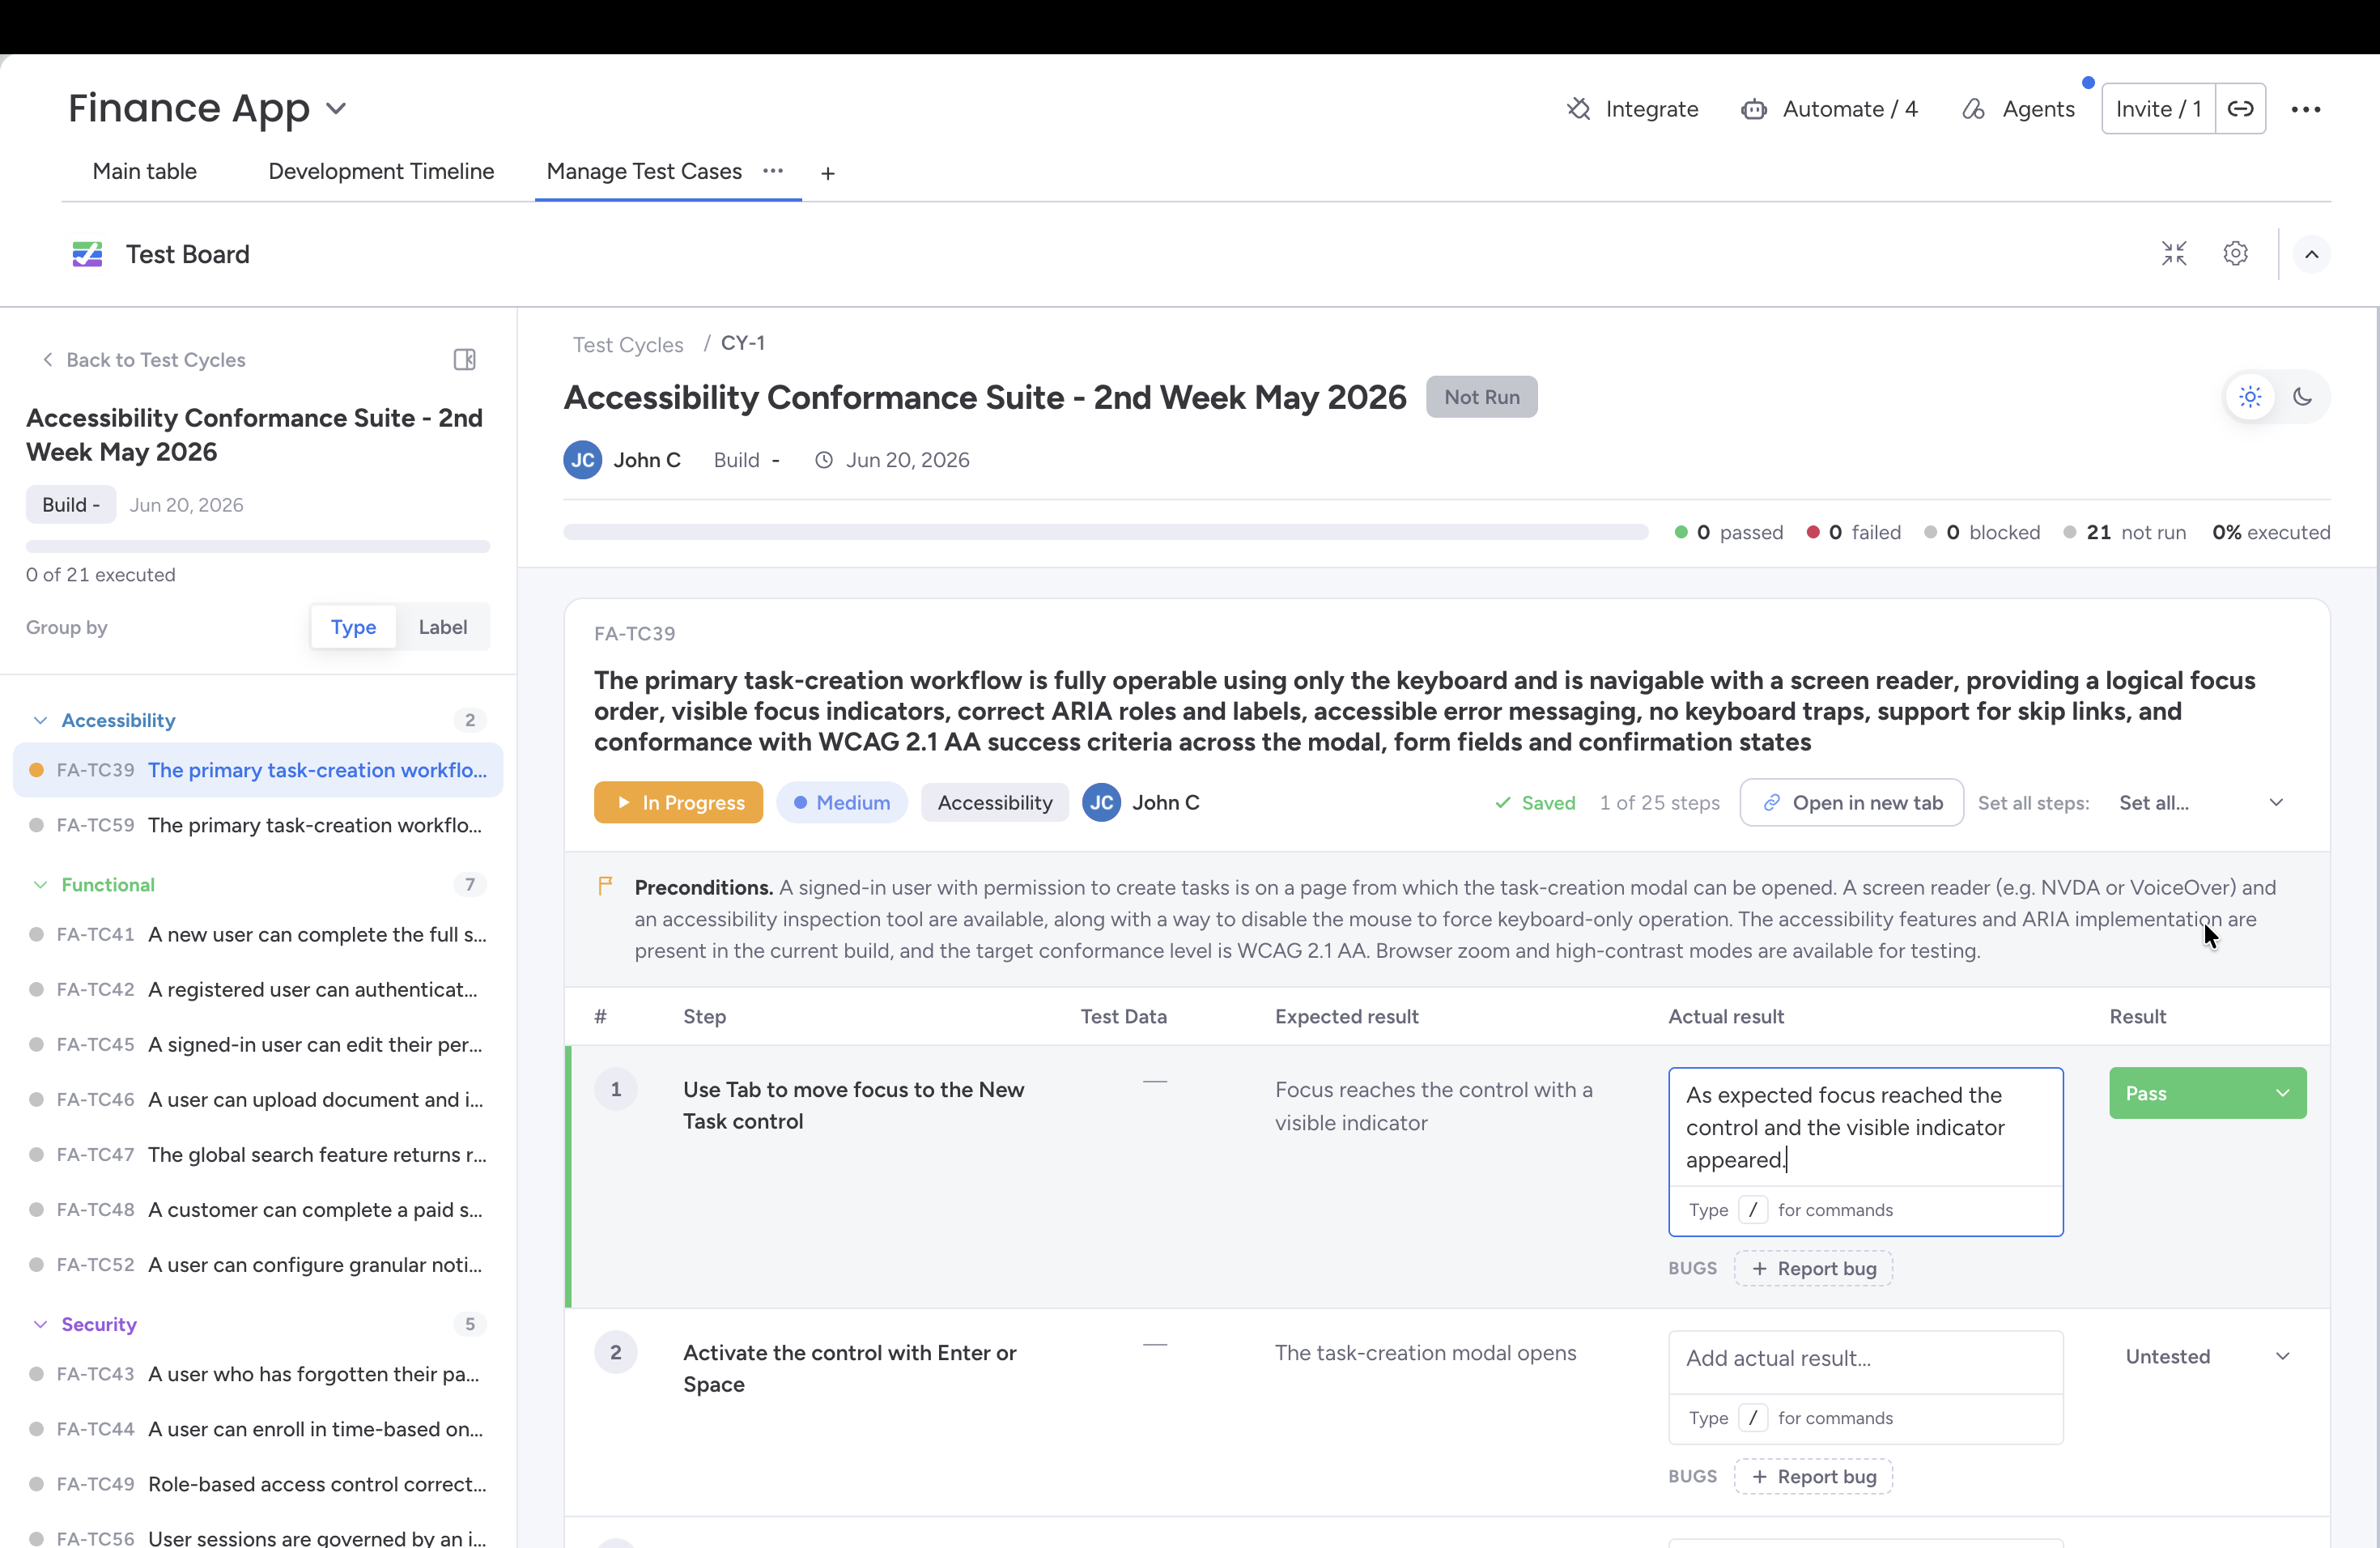Collapse the Accessibility group
Image resolution: width=2380 pixels, height=1548 pixels.
40,720
